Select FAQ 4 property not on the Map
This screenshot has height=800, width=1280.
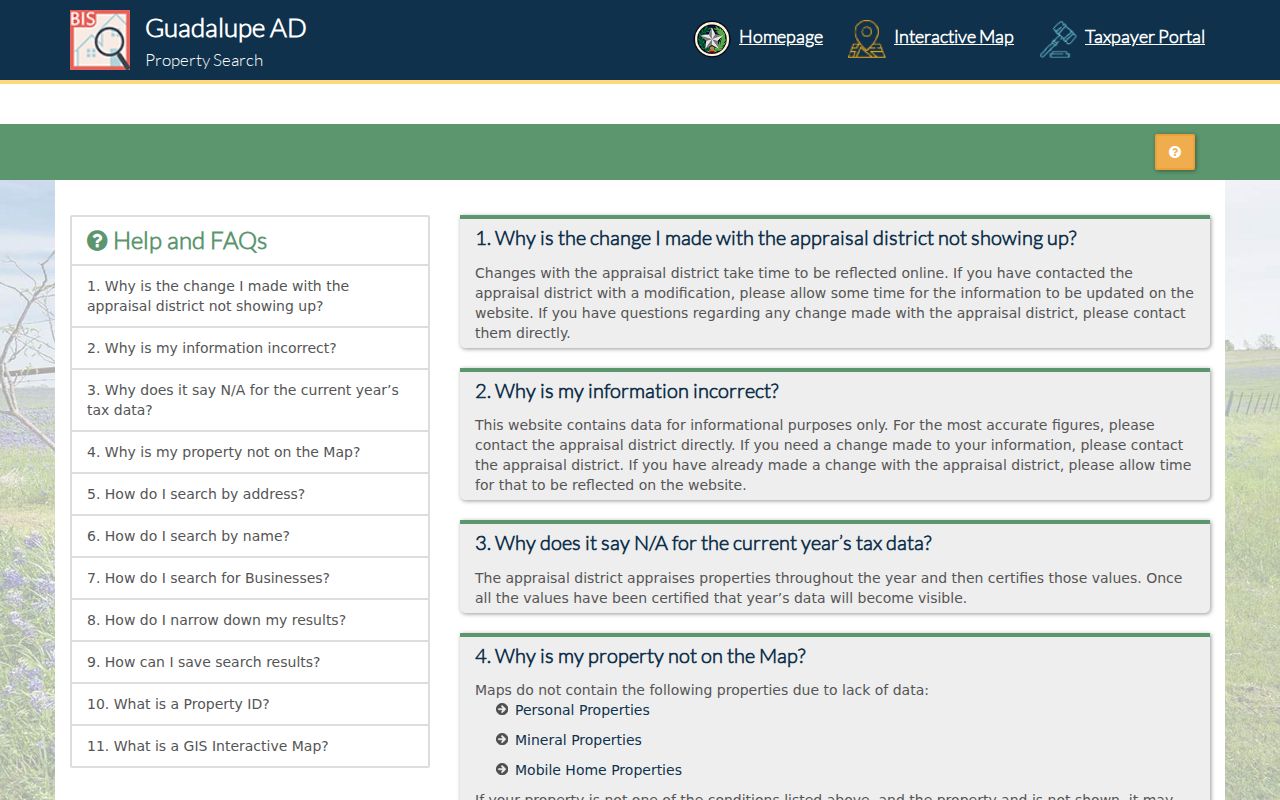pyautogui.click(x=250, y=452)
